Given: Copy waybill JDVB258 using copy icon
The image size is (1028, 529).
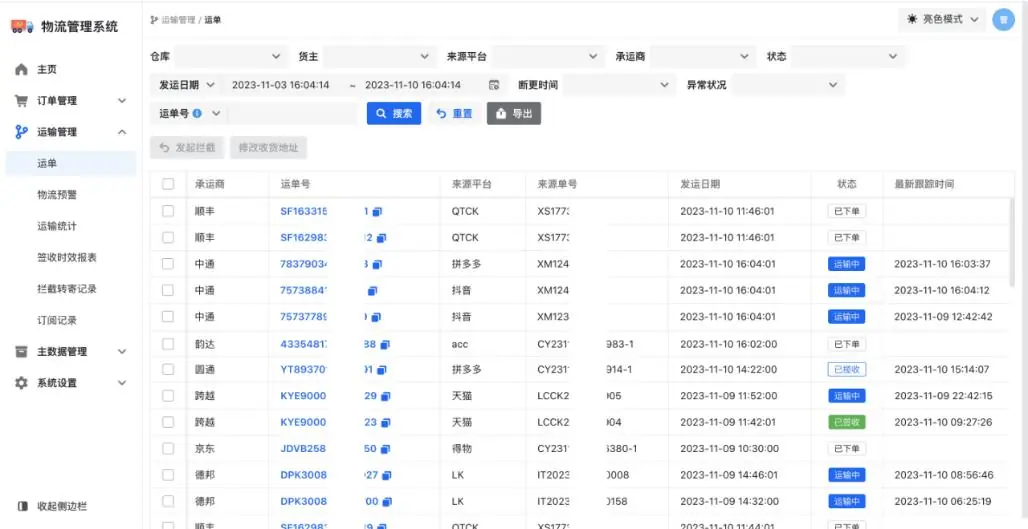Looking at the screenshot, I should point(385,449).
